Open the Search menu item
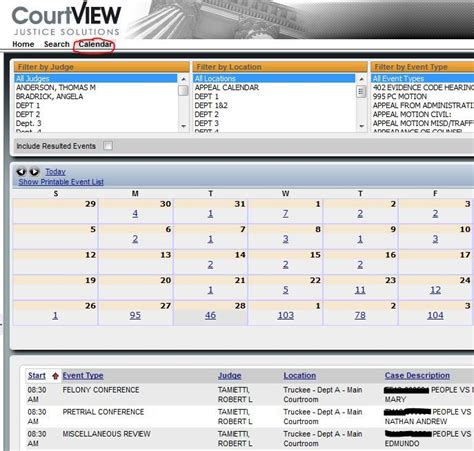 57,44
